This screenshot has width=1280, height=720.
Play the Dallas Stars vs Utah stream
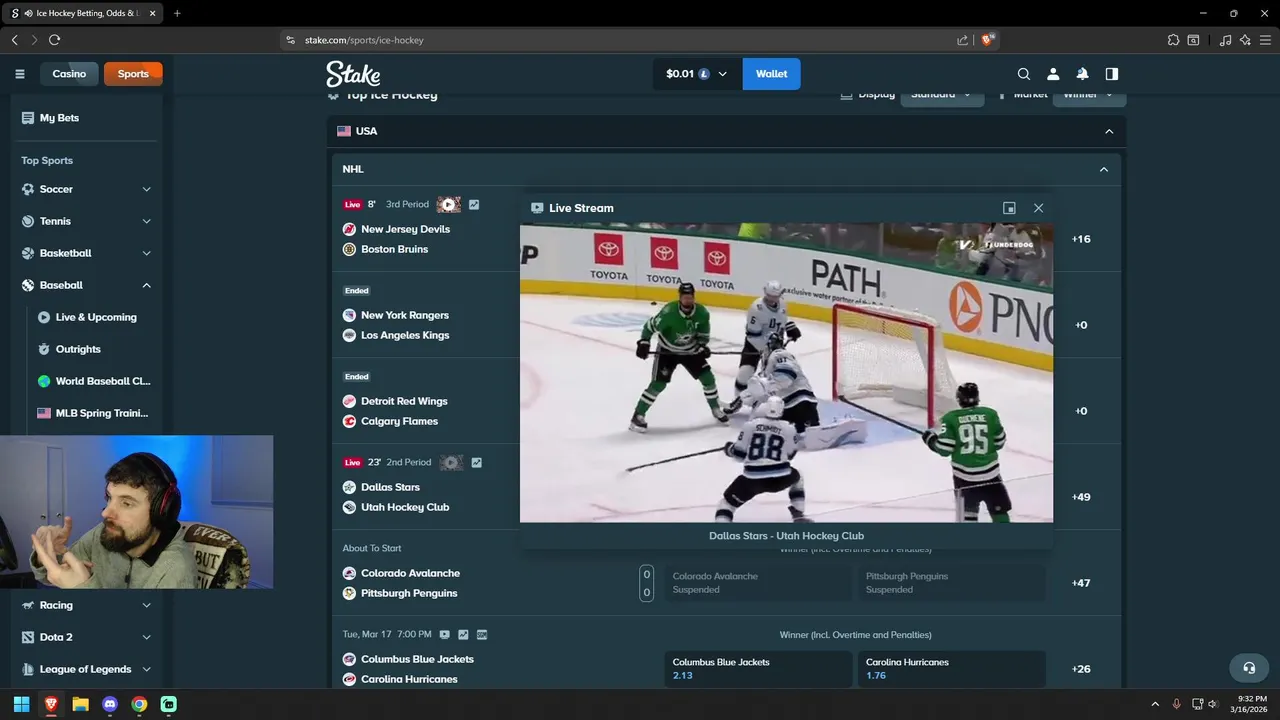[x=451, y=462]
